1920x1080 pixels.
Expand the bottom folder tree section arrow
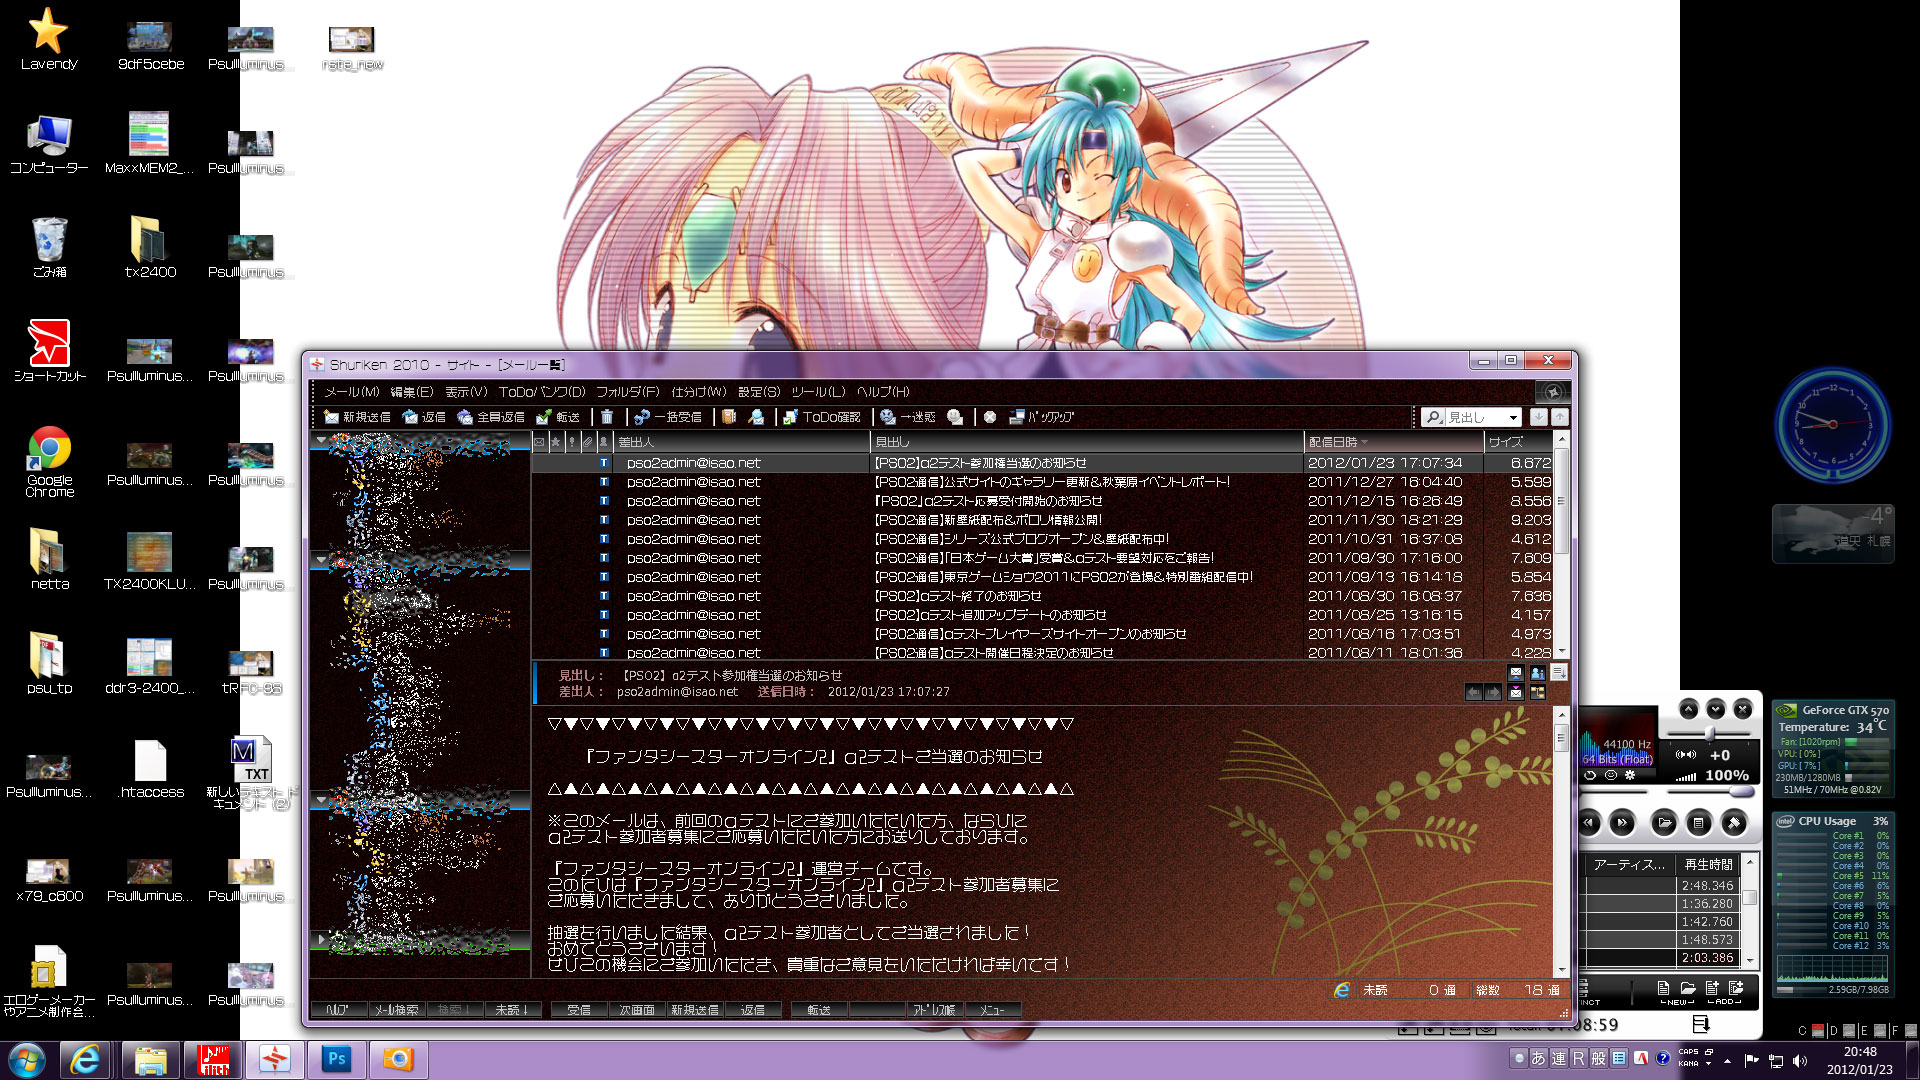[x=321, y=939]
